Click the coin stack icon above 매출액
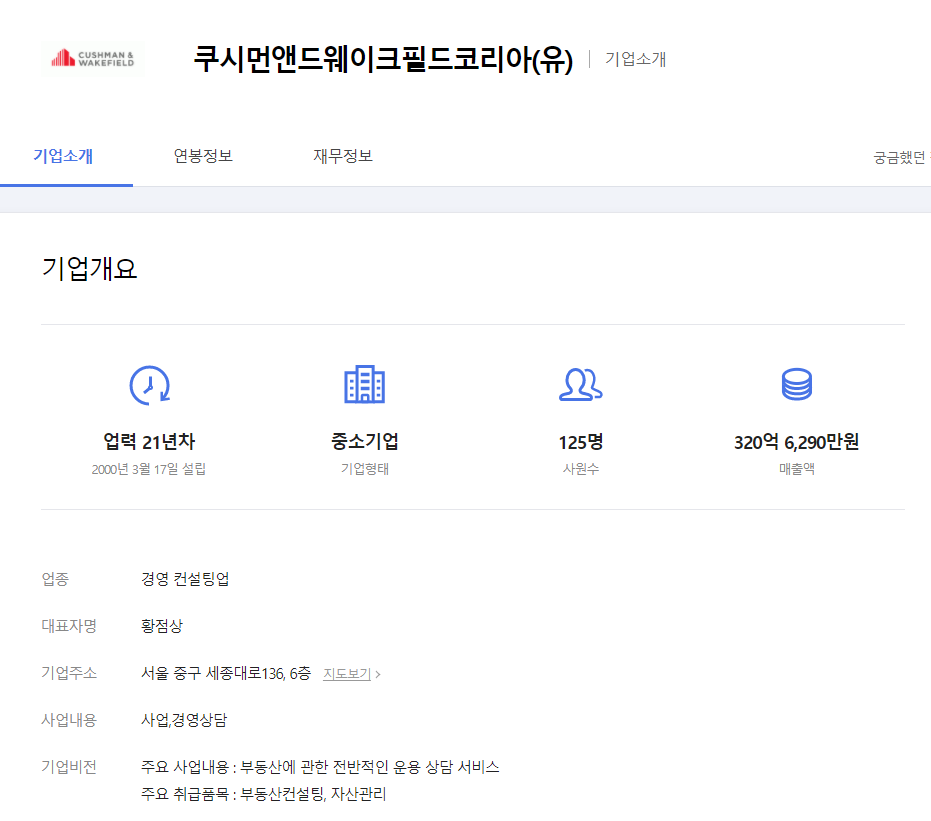 pos(796,384)
